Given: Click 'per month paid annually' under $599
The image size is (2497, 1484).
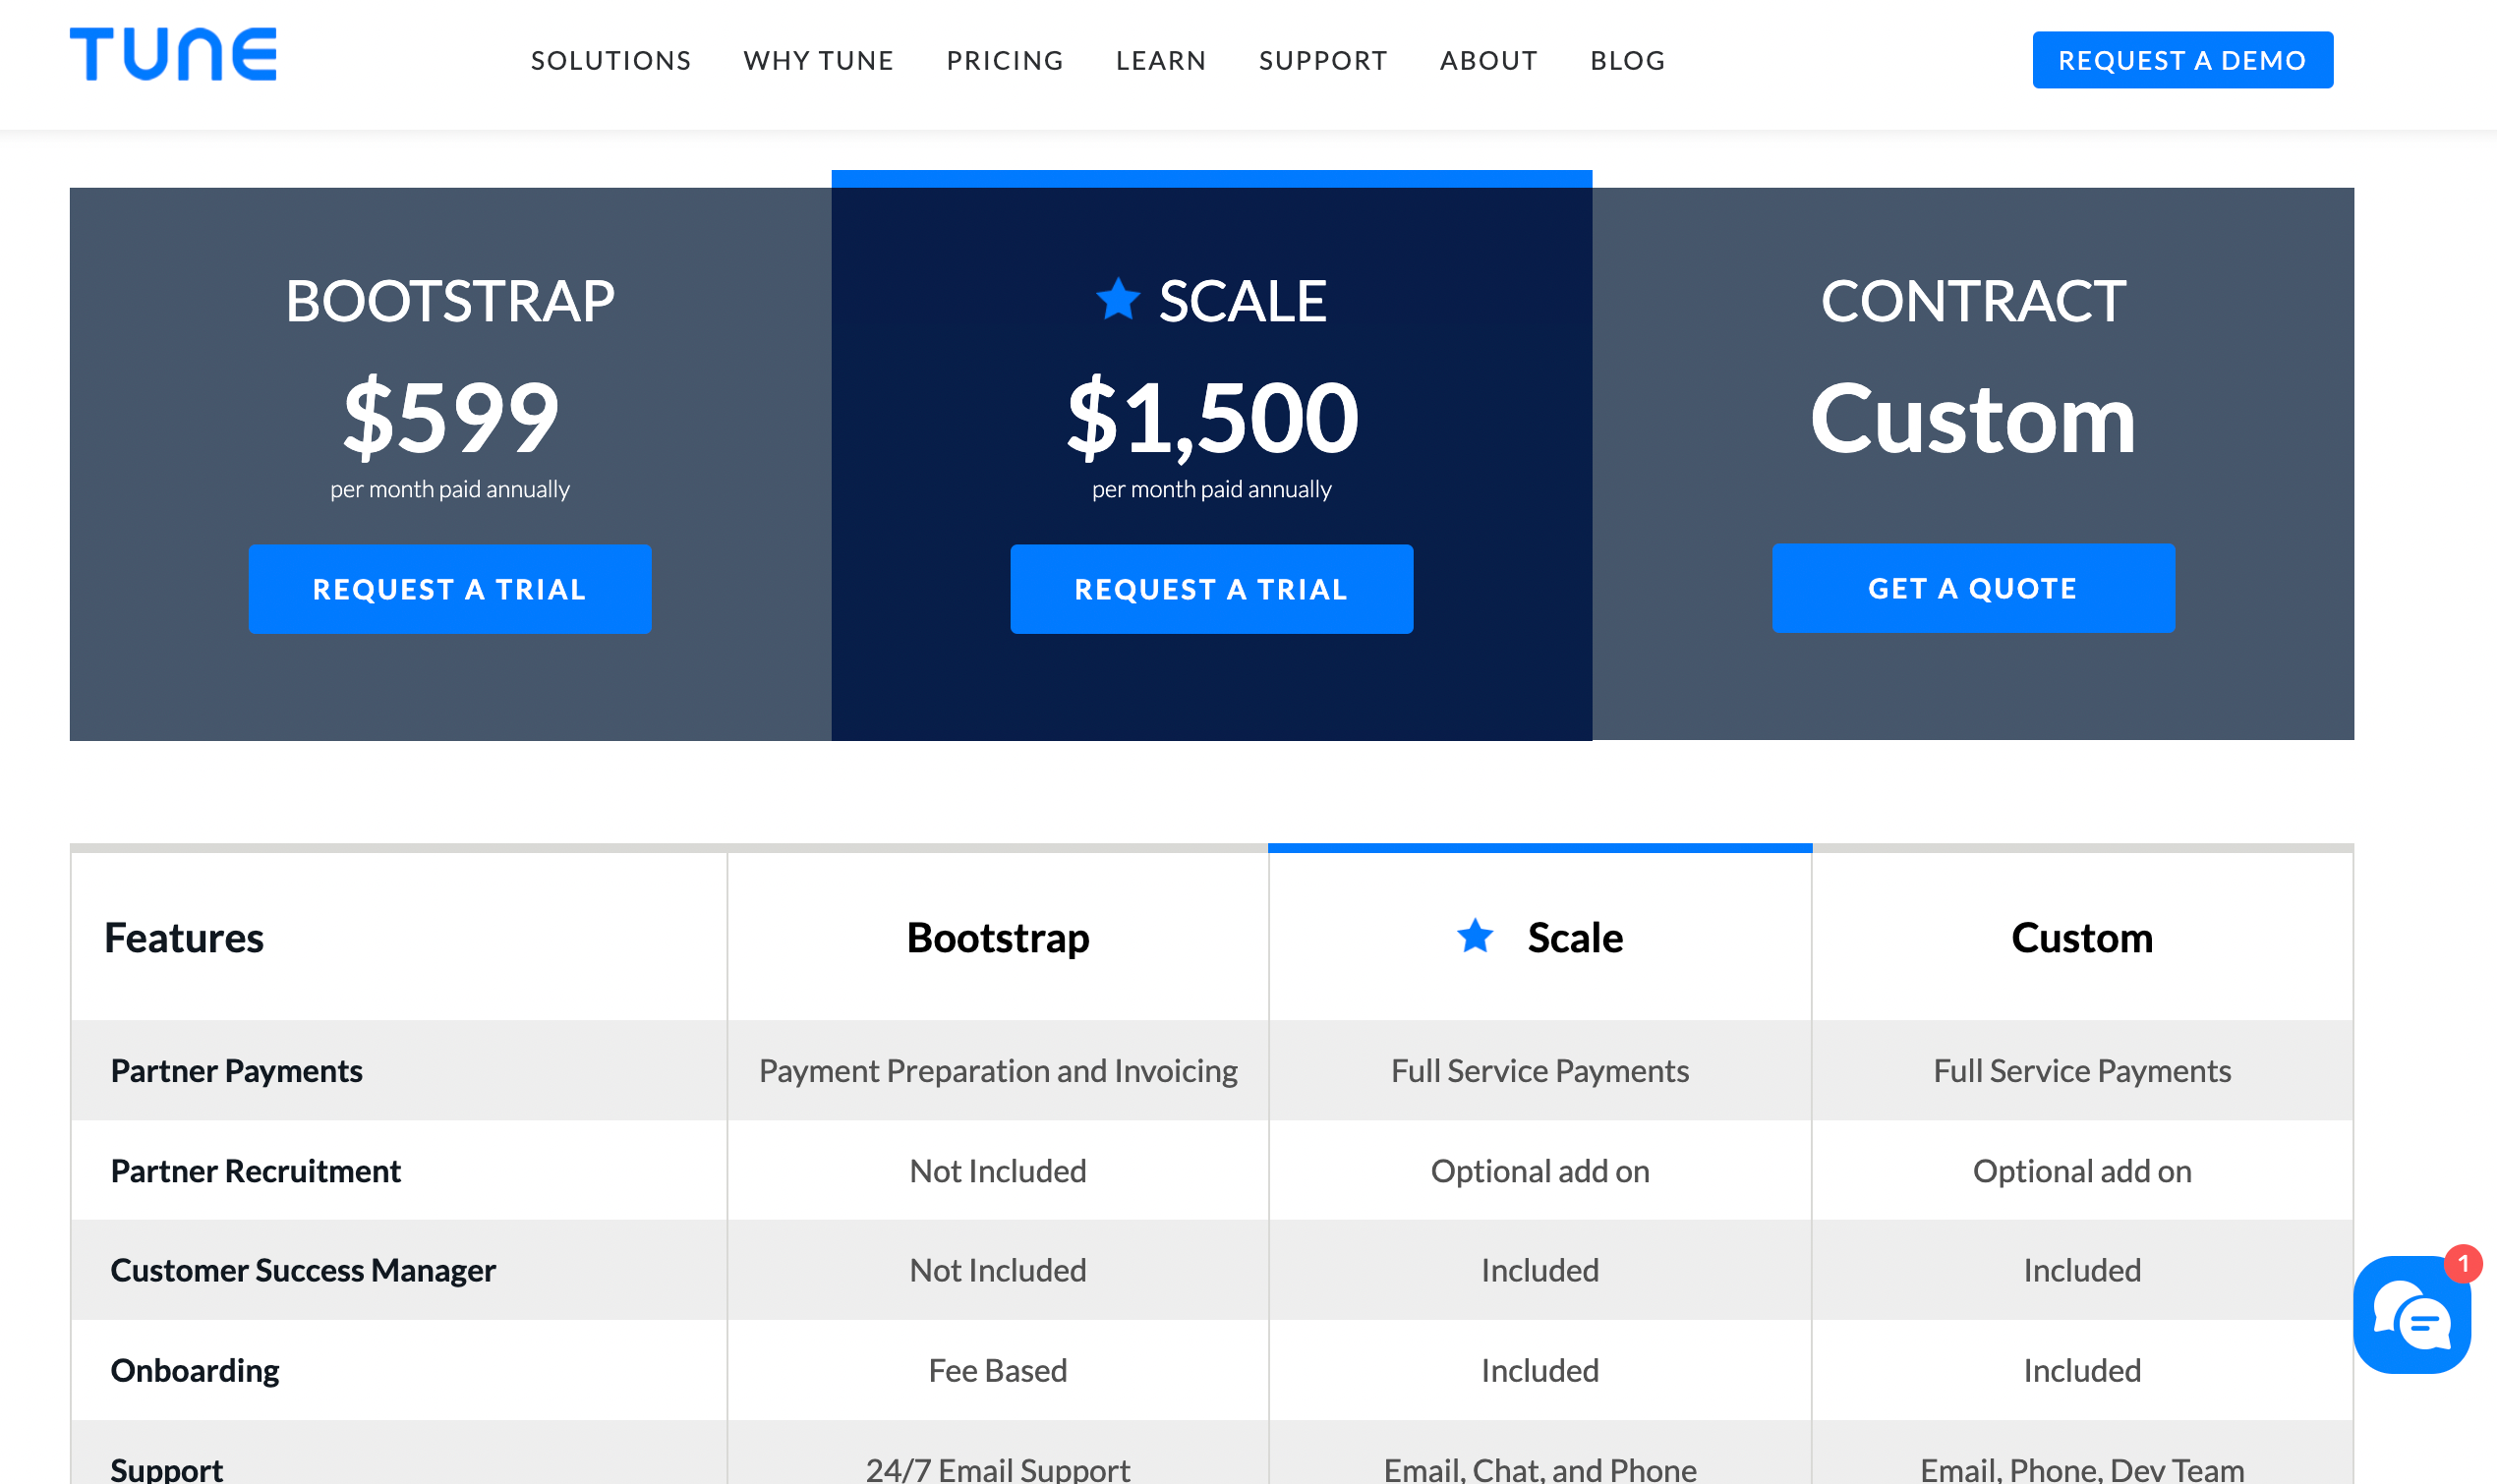Looking at the screenshot, I should 450,489.
